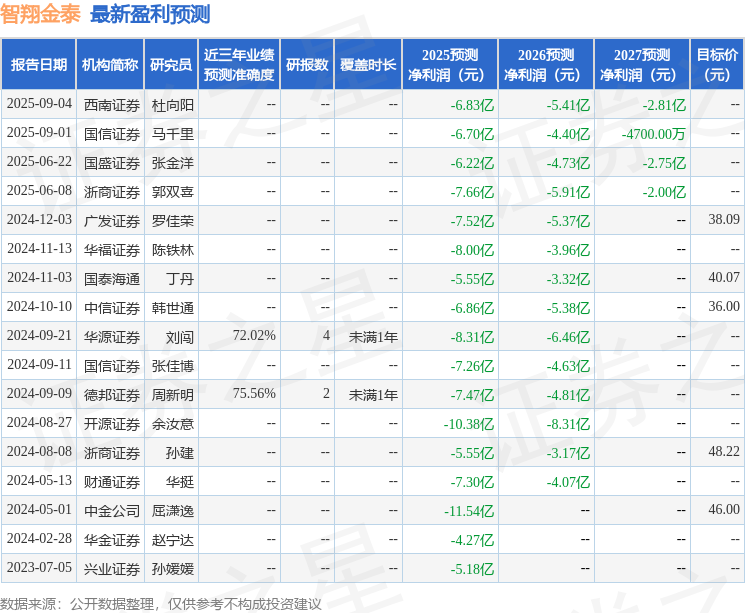
Task: Select 德邦证券 institution cell
Action: [112, 395]
